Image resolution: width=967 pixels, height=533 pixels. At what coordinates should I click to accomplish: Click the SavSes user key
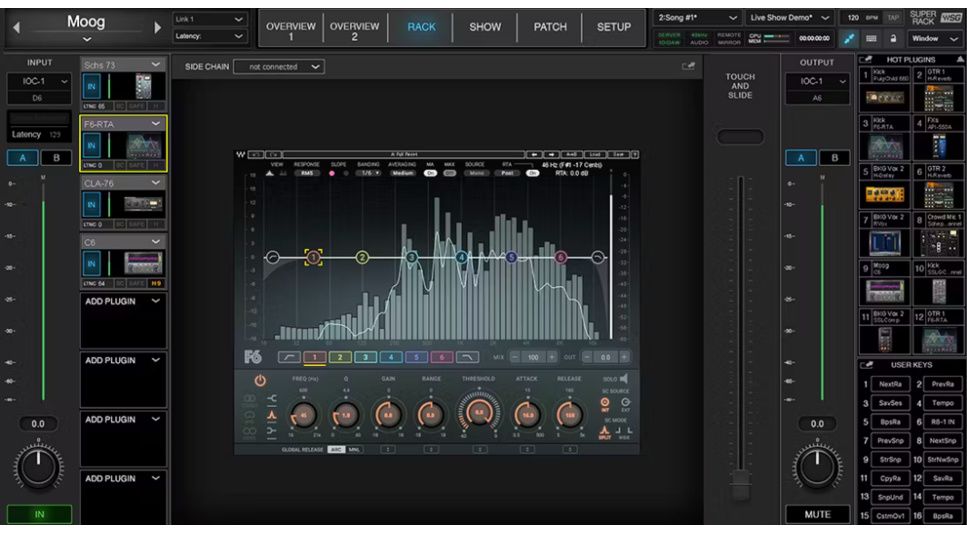(890, 403)
